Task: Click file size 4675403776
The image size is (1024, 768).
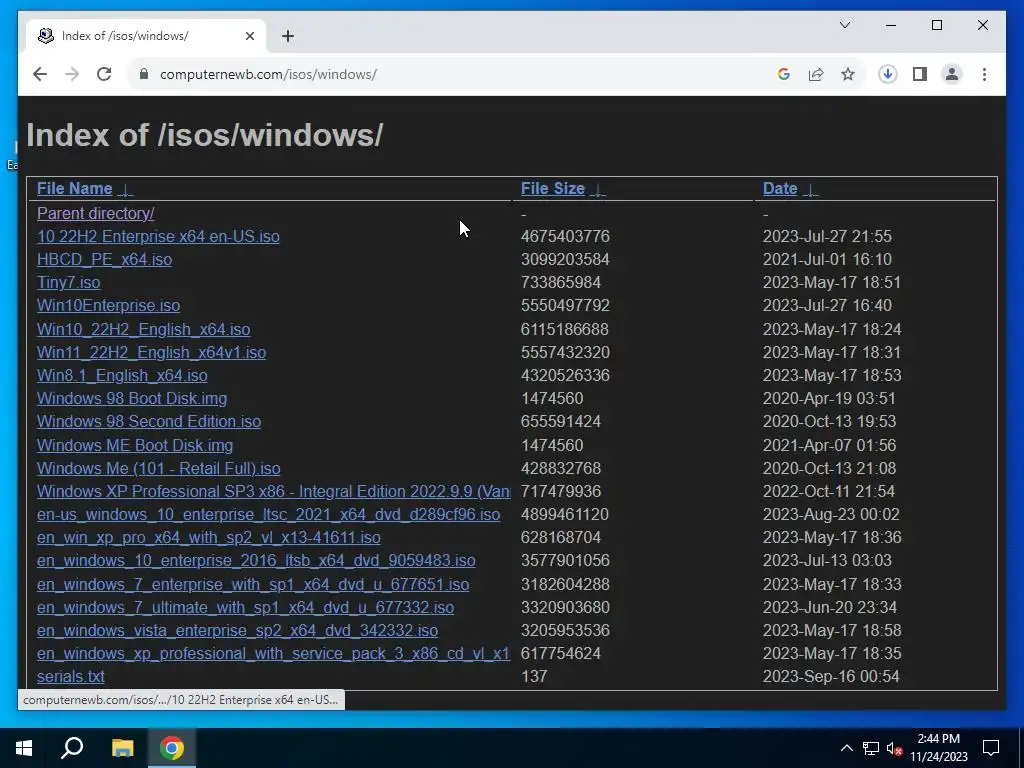Action: pos(565,236)
